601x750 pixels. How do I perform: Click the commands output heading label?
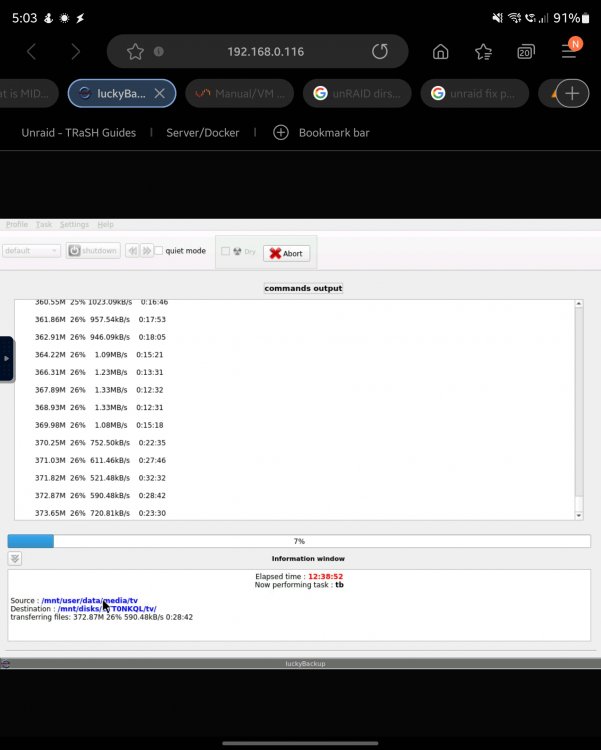click(x=303, y=288)
